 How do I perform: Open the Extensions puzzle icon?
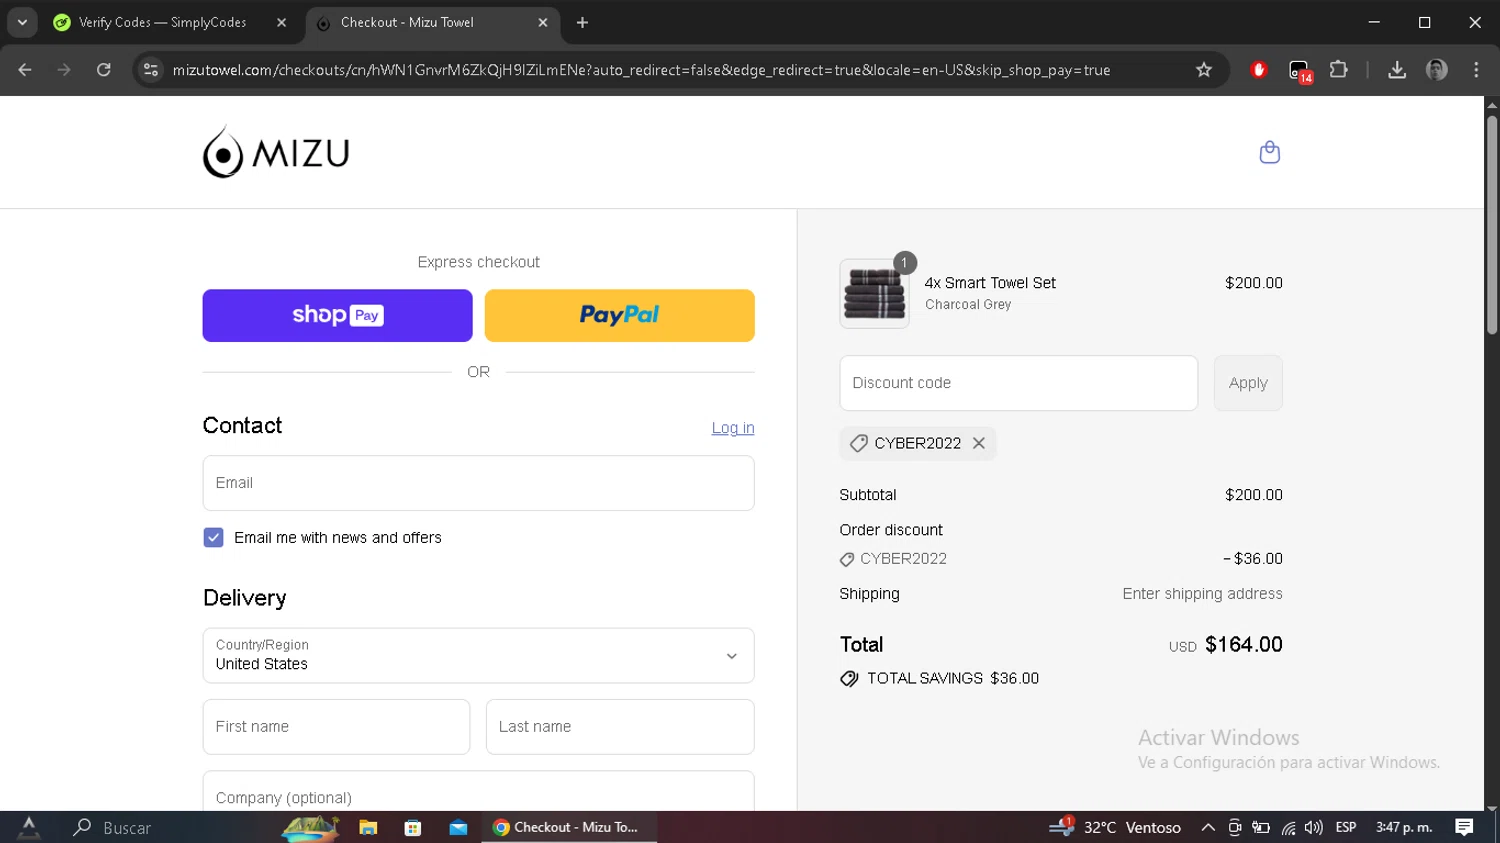tap(1339, 70)
